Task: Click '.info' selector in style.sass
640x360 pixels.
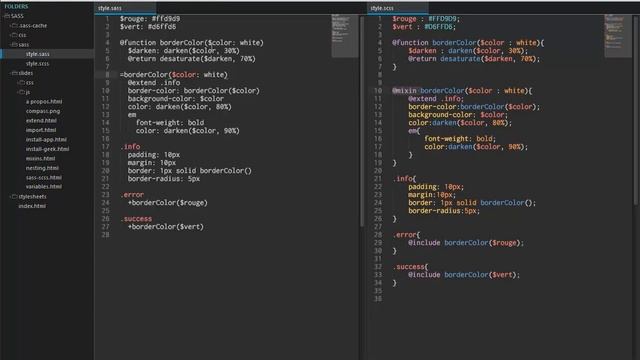Action: pos(130,147)
